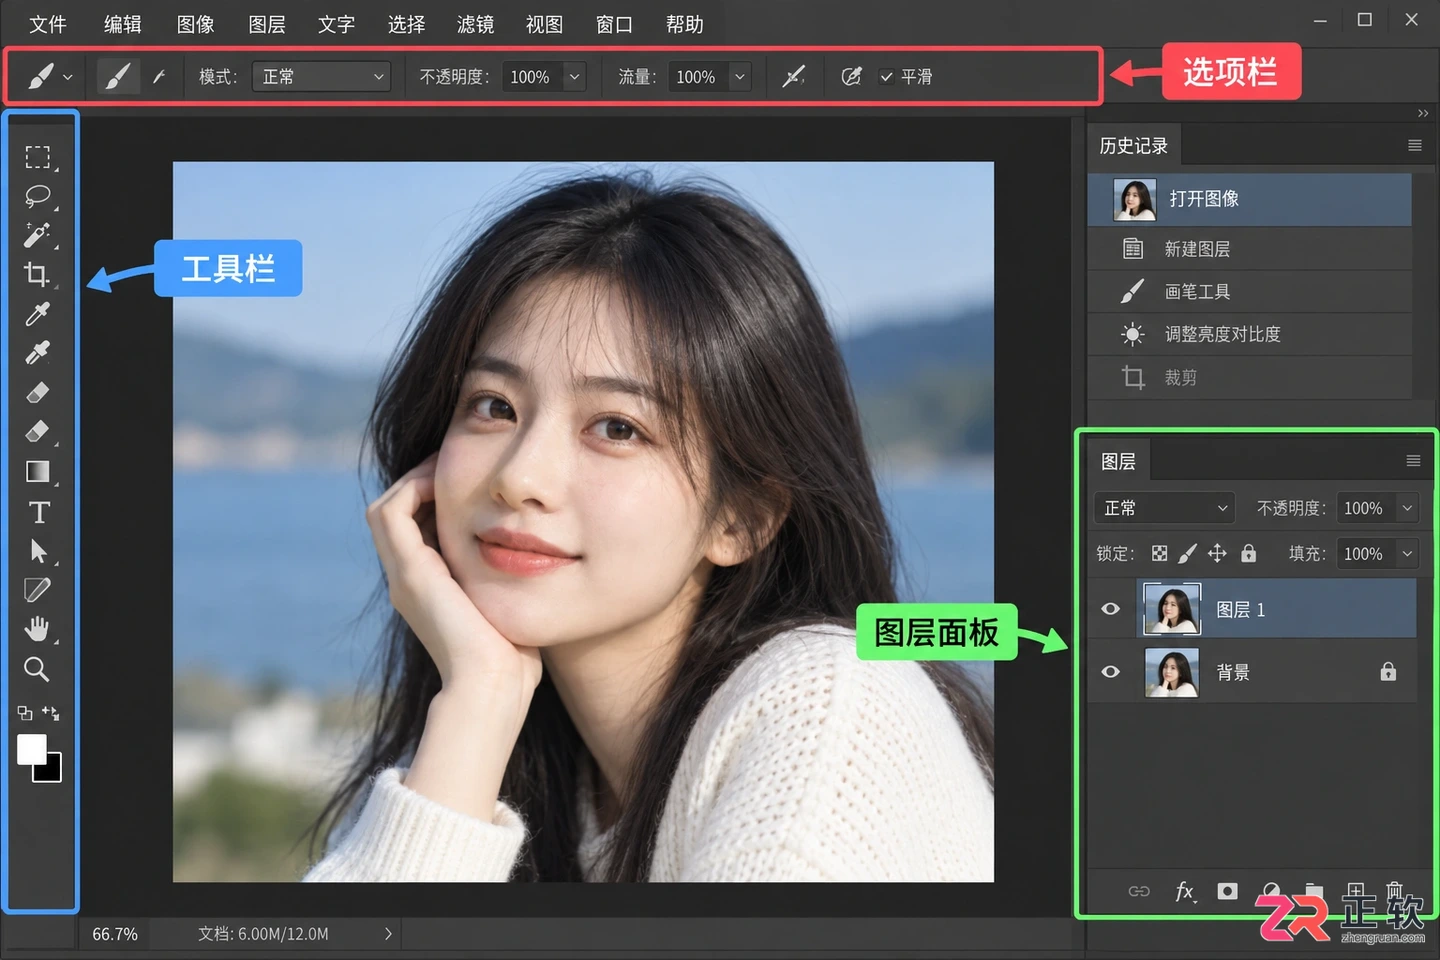The height and width of the screenshot is (960, 1440).
Task: Select the Rectangular Marquee tool
Action: click(38, 157)
